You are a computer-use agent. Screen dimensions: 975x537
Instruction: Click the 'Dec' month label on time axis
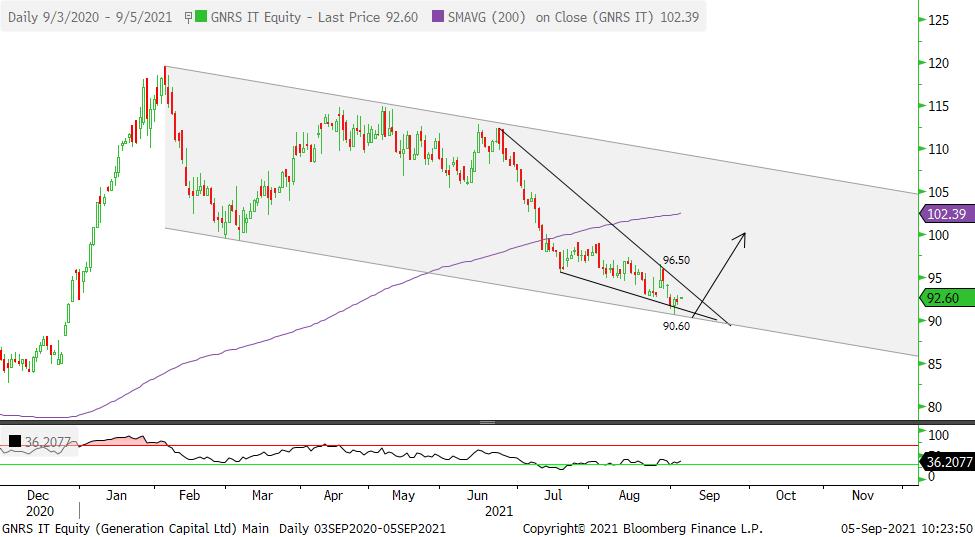(39, 496)
